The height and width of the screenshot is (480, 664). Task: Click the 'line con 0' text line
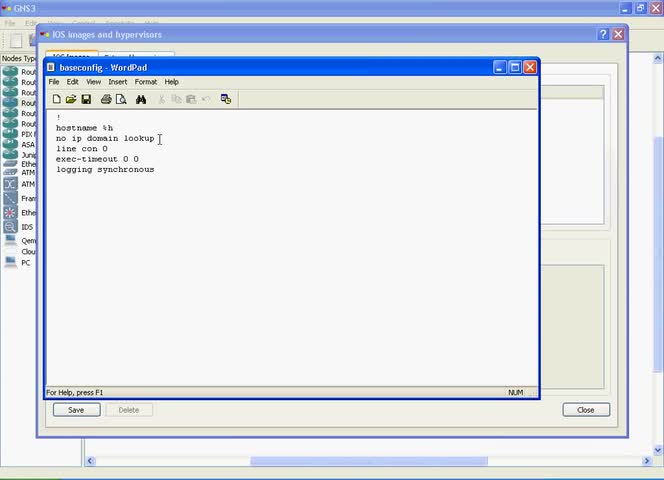pos(82,149)
